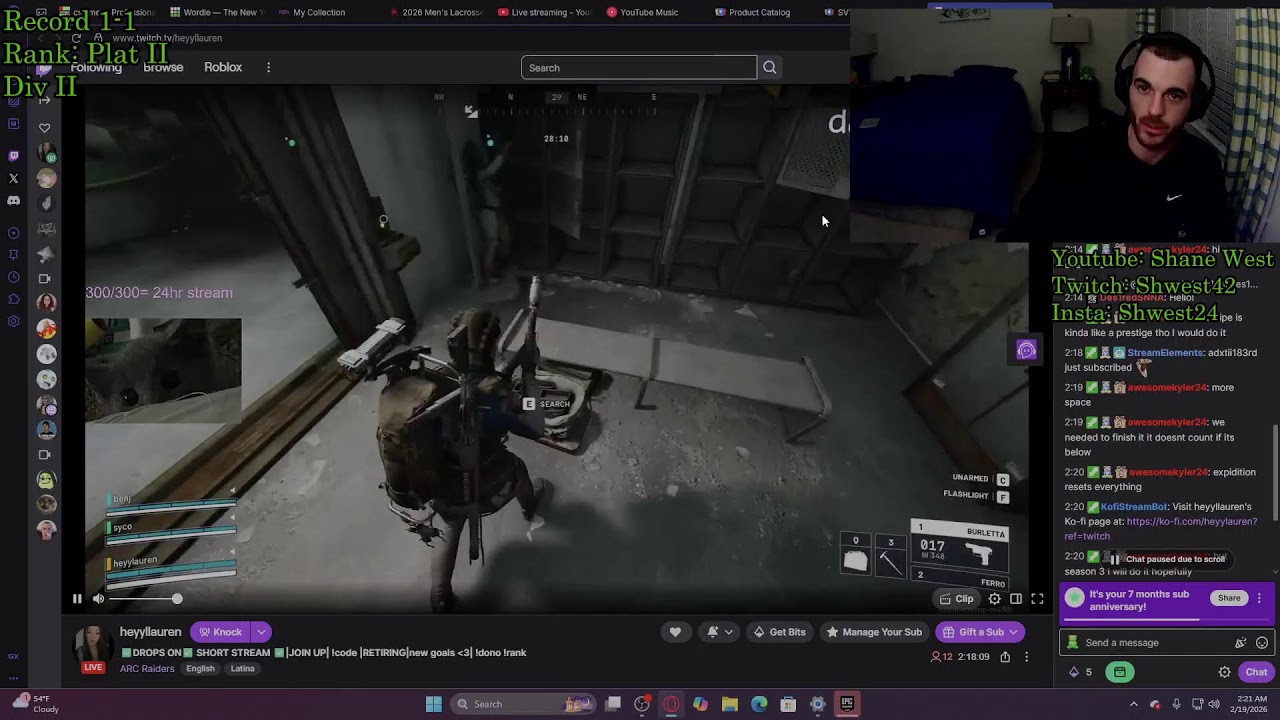Click the Knock button for heyyllauren
This screenshot has height=720, width=1280.
click(220, 632)
